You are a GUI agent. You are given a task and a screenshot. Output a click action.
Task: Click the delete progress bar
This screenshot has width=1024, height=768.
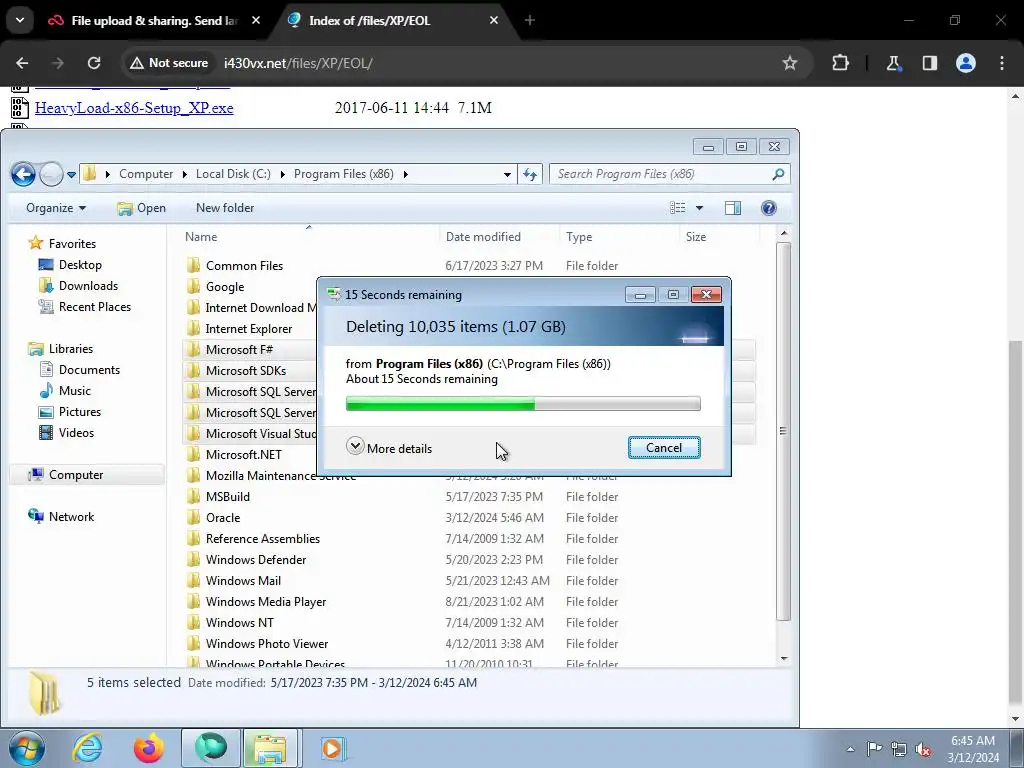[x=523, y=404]
